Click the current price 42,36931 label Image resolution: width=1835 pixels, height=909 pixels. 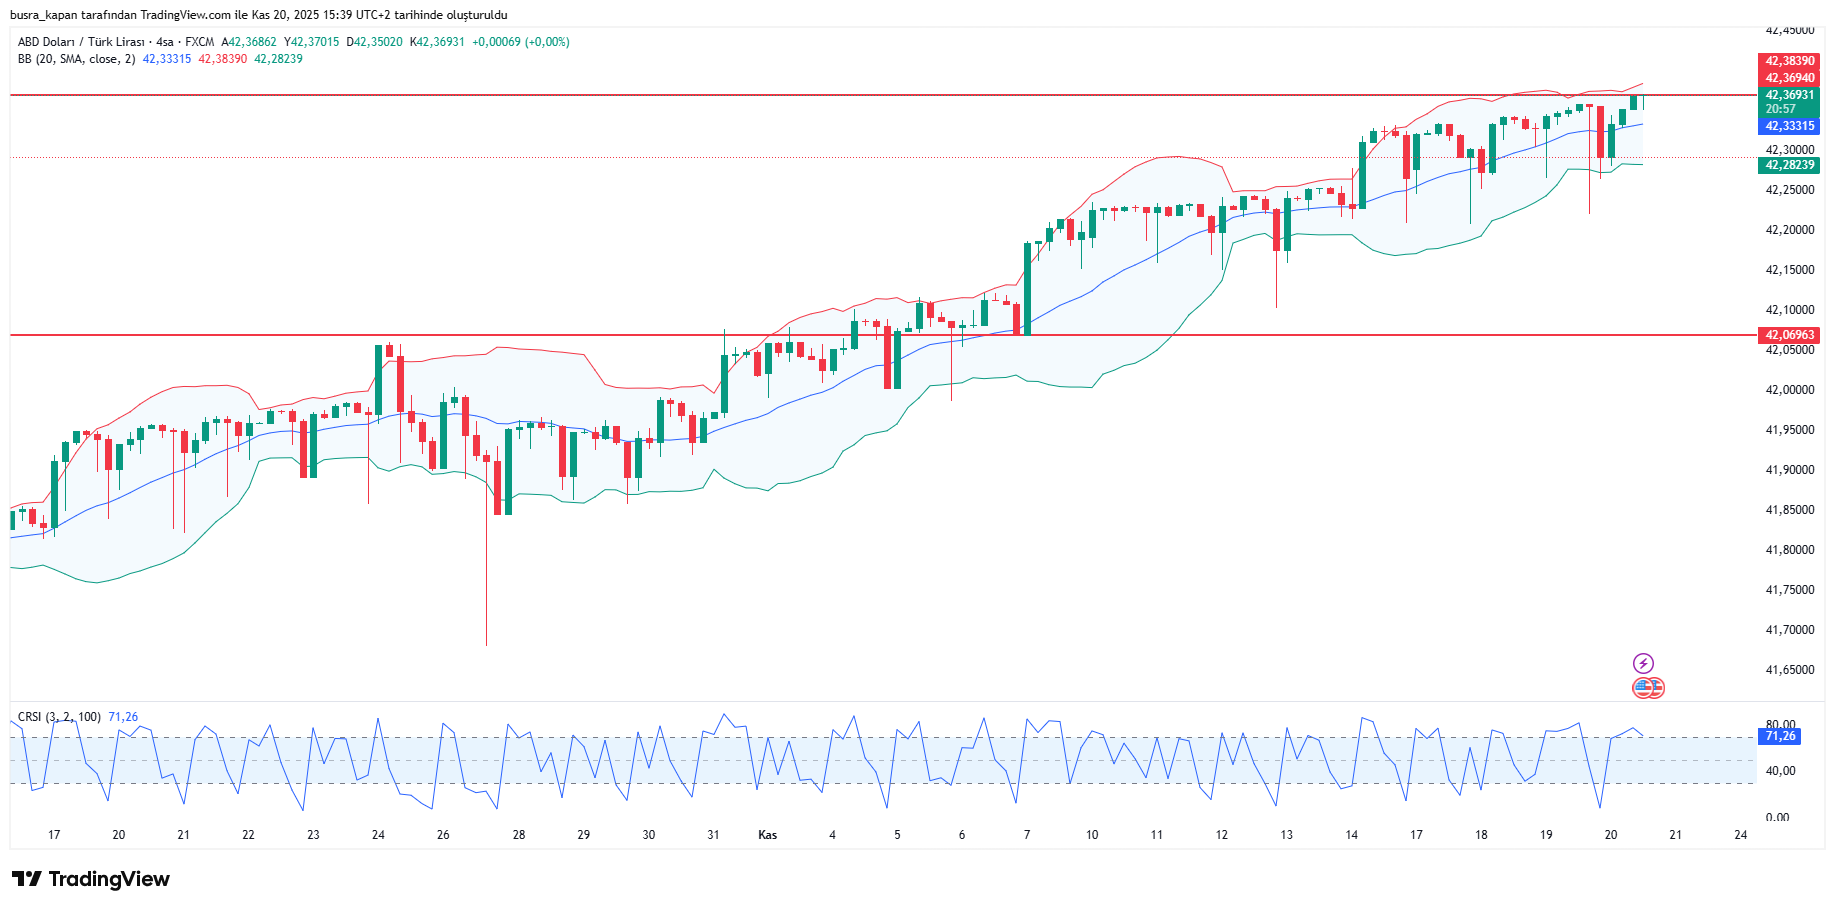click(1789, 94)
